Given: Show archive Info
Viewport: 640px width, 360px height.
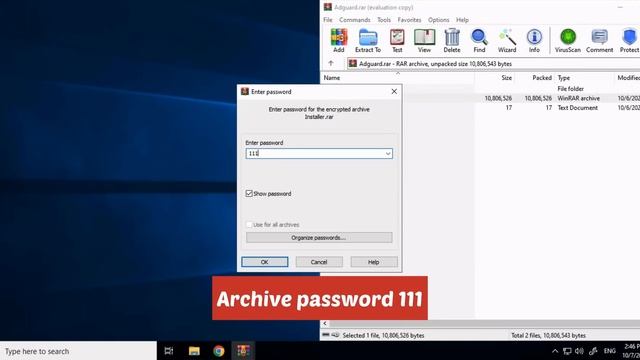Looking at the screenshot, I should point(534,40).
